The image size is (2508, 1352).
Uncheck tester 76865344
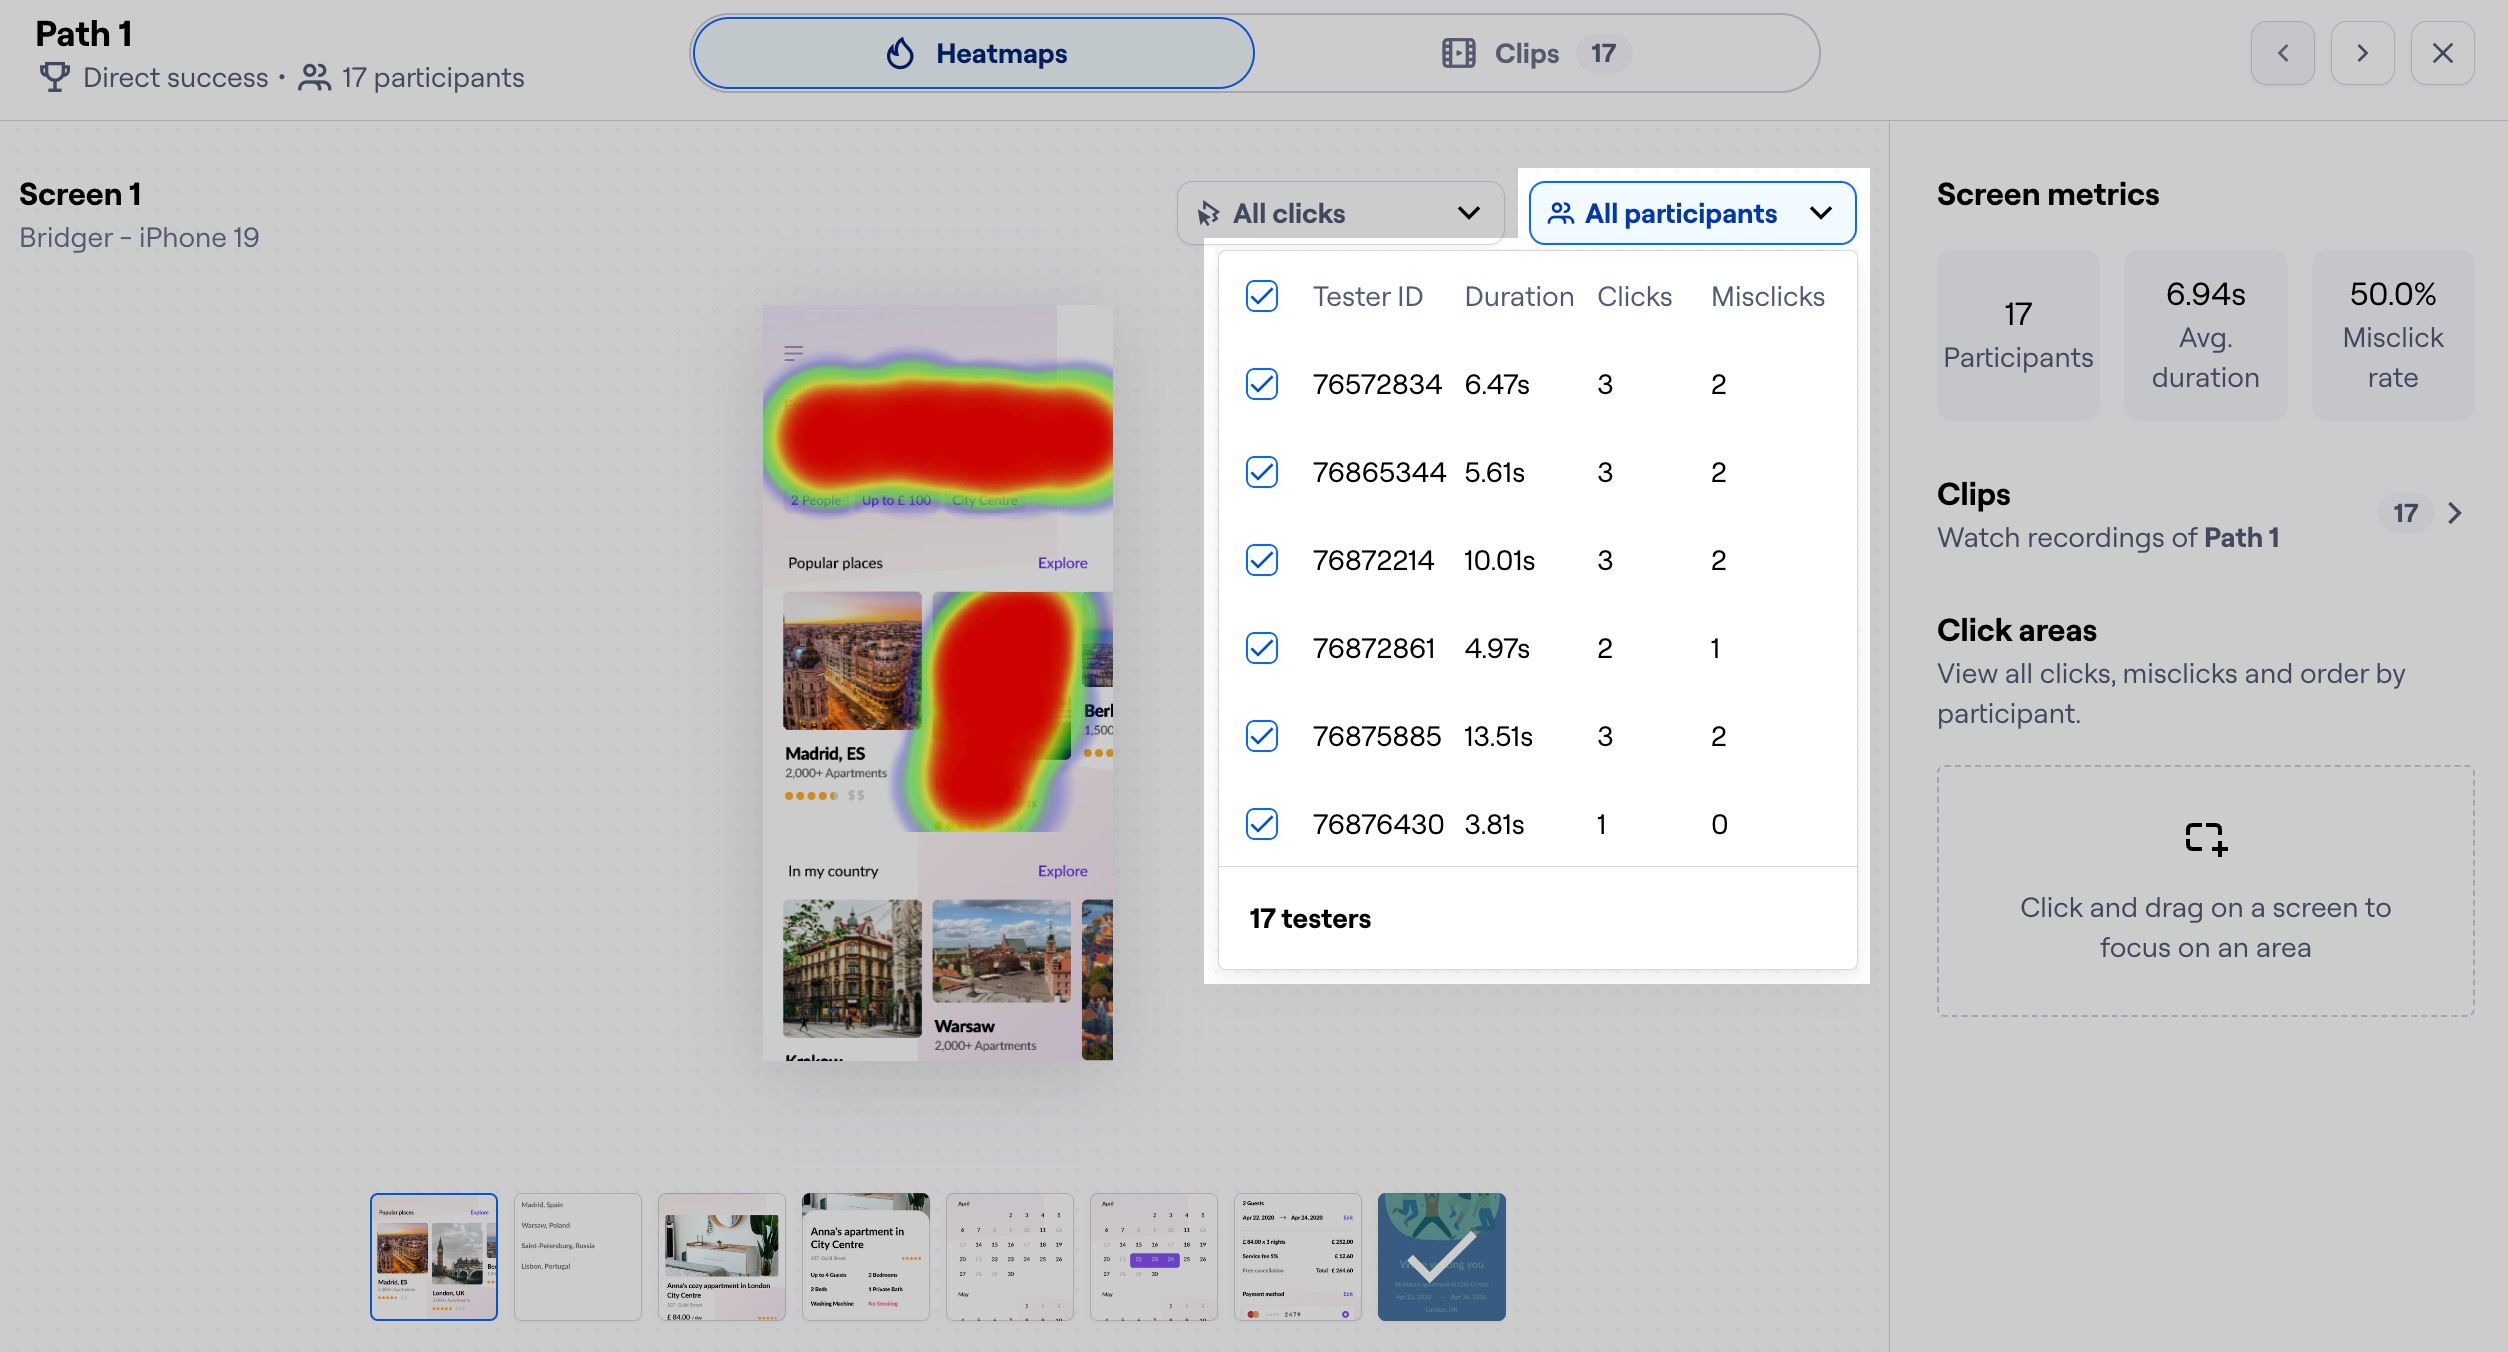point(1262,472)
